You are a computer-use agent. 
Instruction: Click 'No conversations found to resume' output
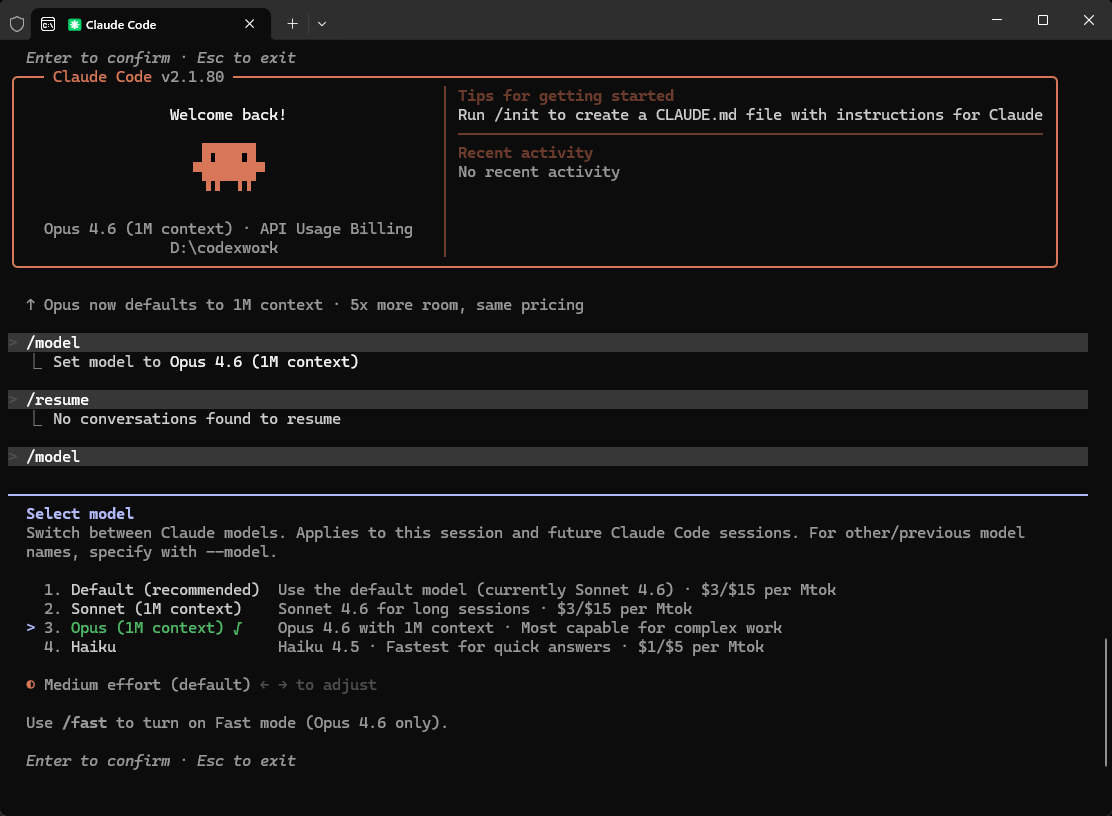[196, 419]
